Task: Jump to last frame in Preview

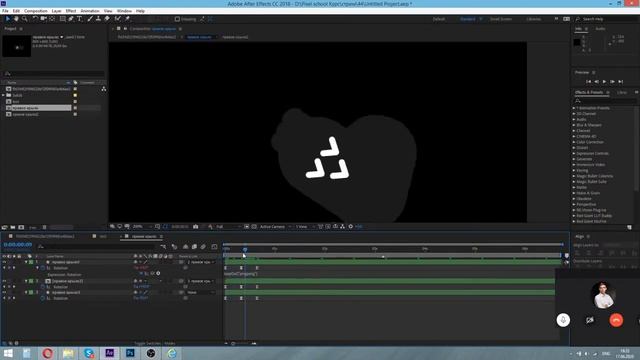Action: [621, 82]
